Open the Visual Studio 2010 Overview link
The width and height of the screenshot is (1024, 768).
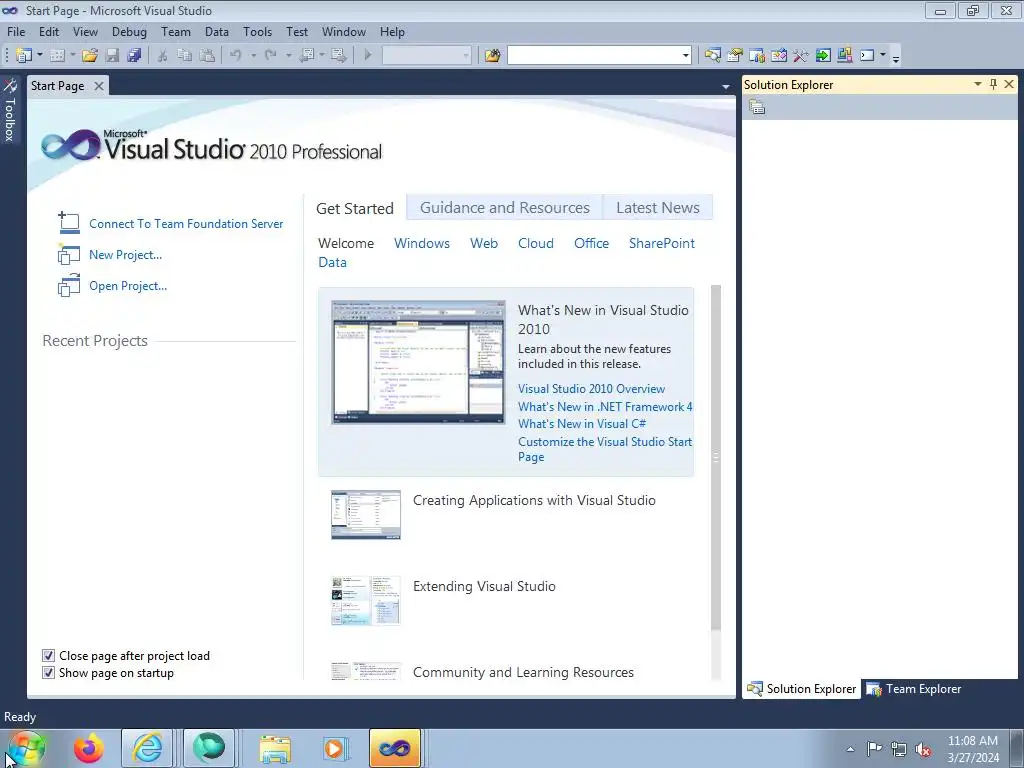[x=591, y=389]
